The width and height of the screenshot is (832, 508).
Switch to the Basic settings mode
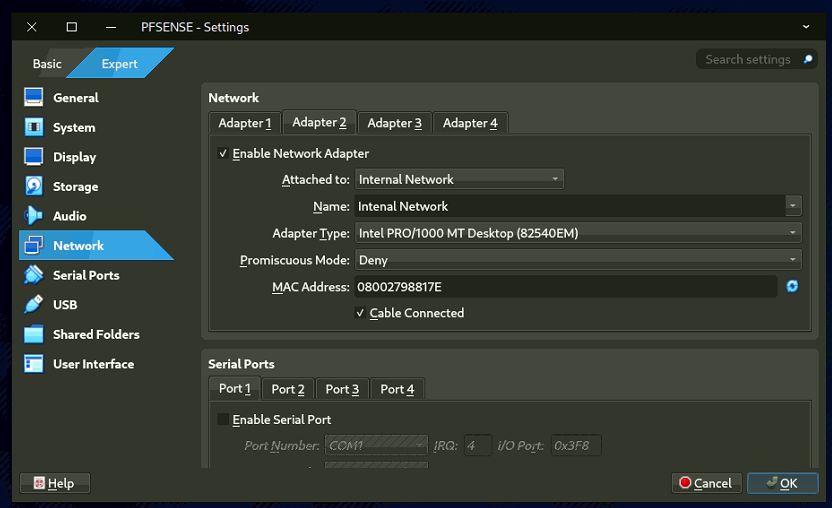click(47, 64)
